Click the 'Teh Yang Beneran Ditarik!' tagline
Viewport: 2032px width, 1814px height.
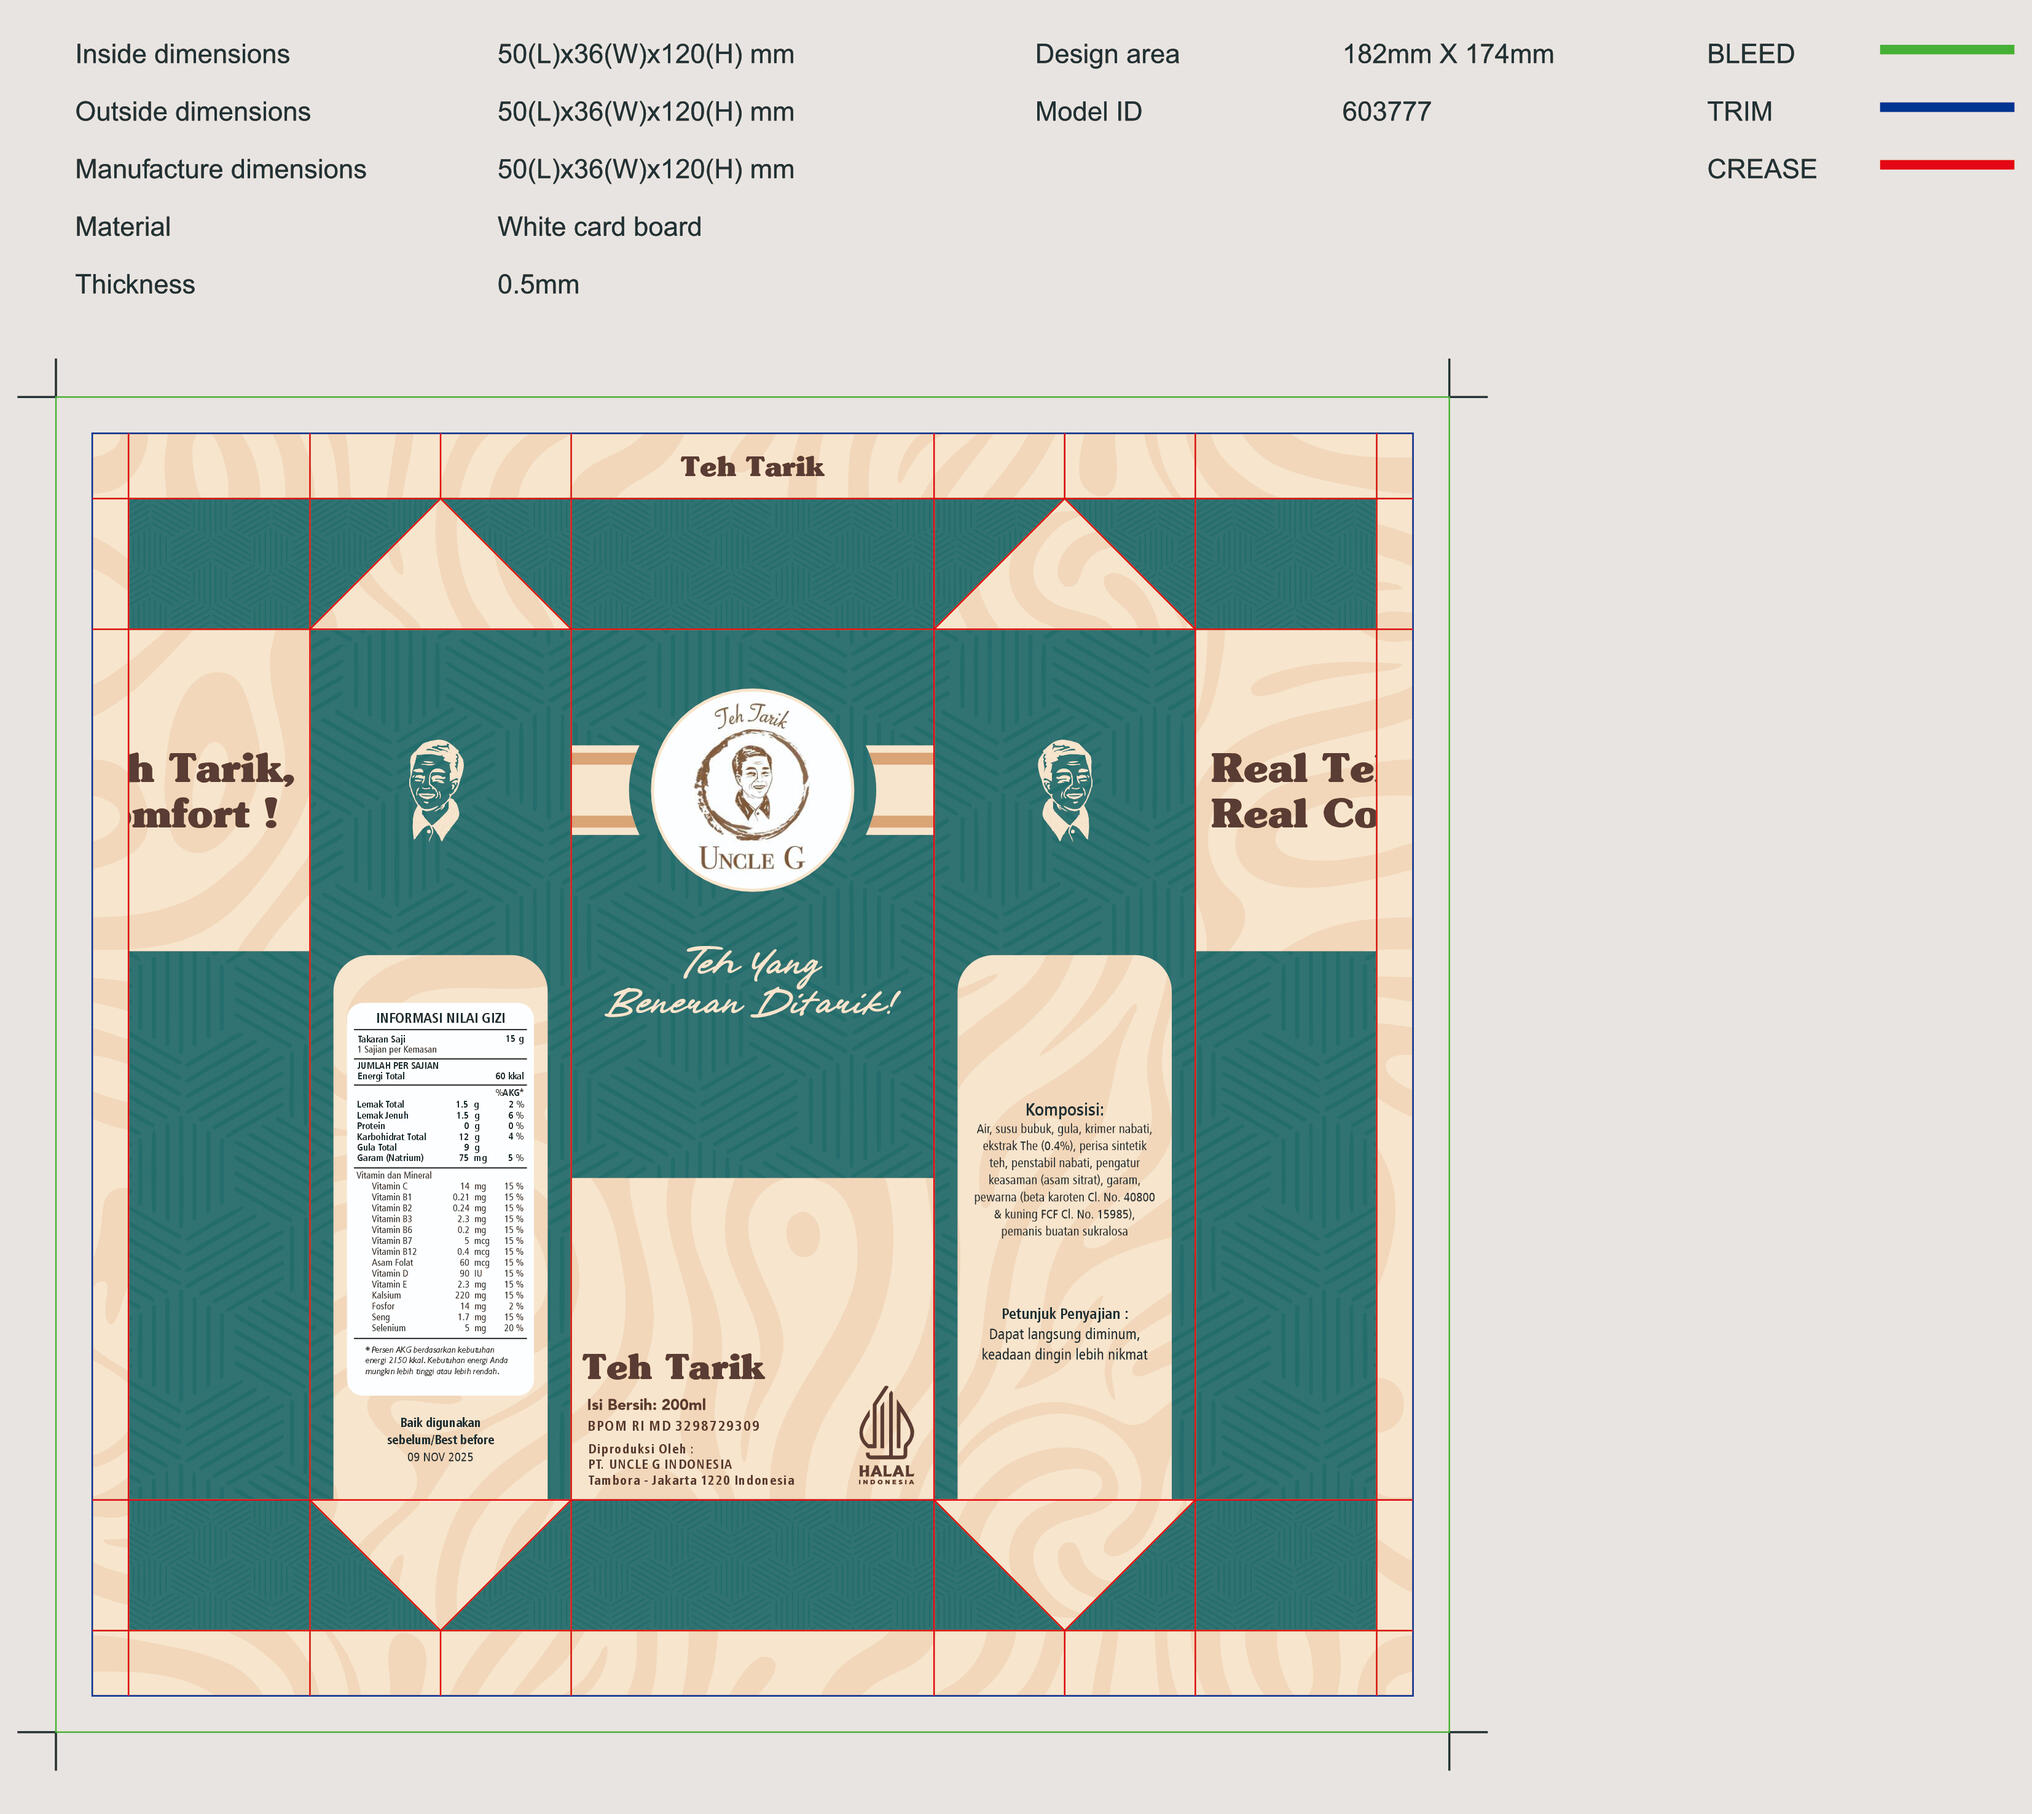click(752, 982)
